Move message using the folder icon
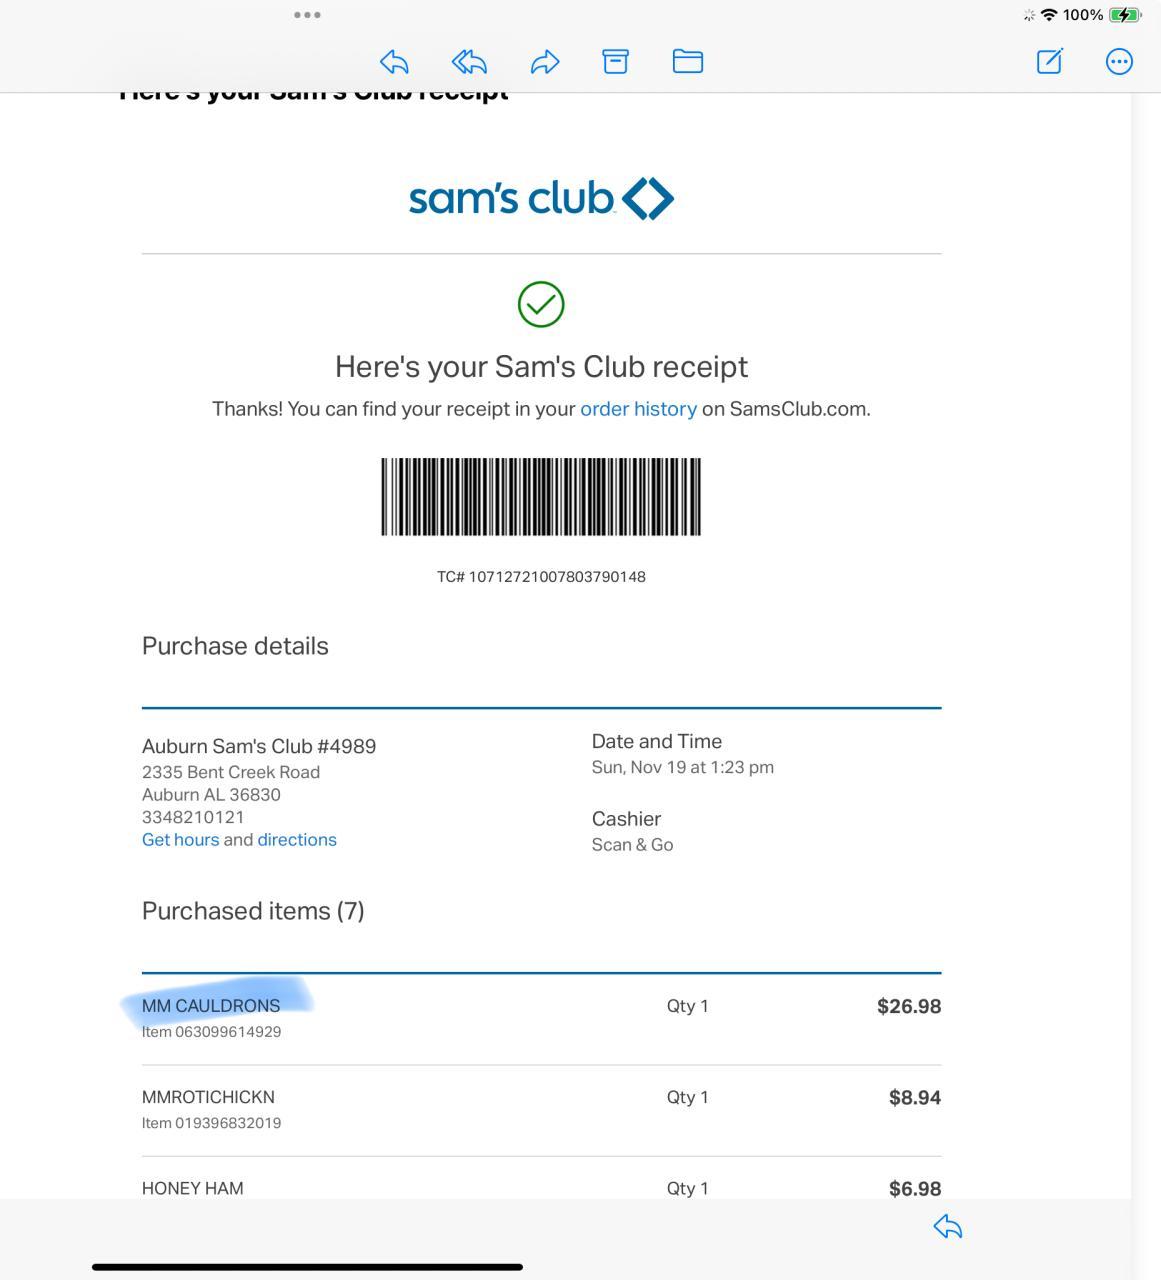Image resolution: width=1161 pixels, height=1280 pixels. click(688, 62)
